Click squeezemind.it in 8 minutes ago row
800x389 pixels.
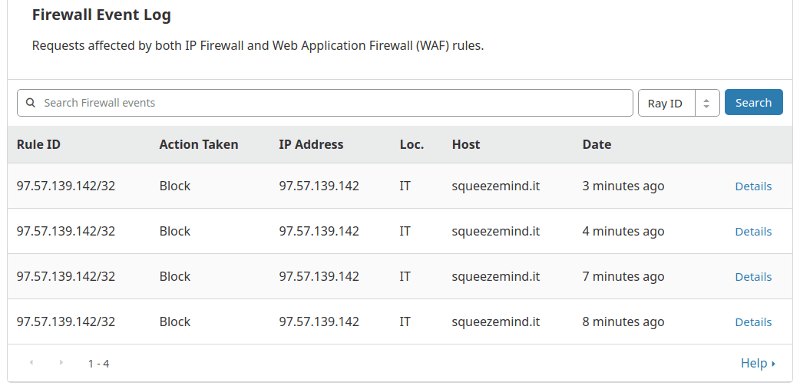(495, 322)
